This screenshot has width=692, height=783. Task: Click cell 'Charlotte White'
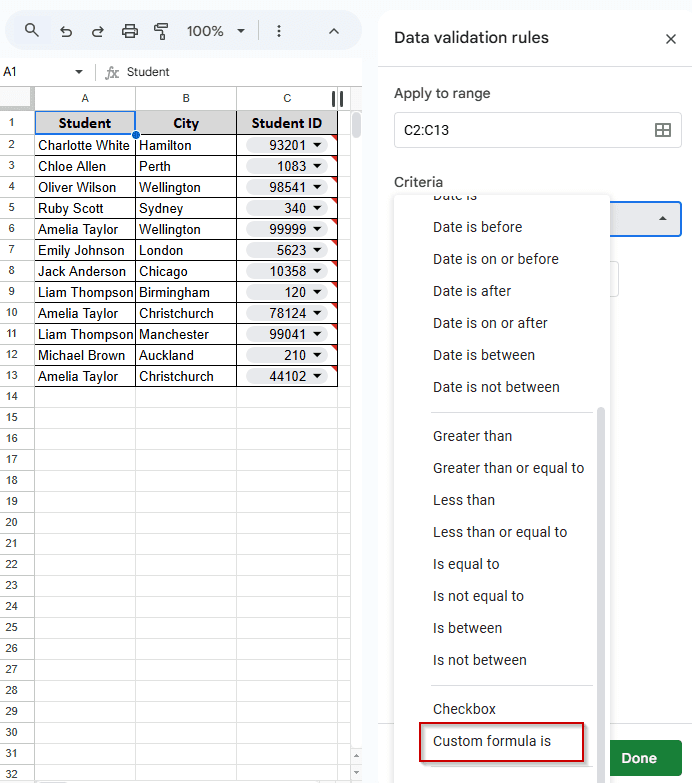(85, 145)
